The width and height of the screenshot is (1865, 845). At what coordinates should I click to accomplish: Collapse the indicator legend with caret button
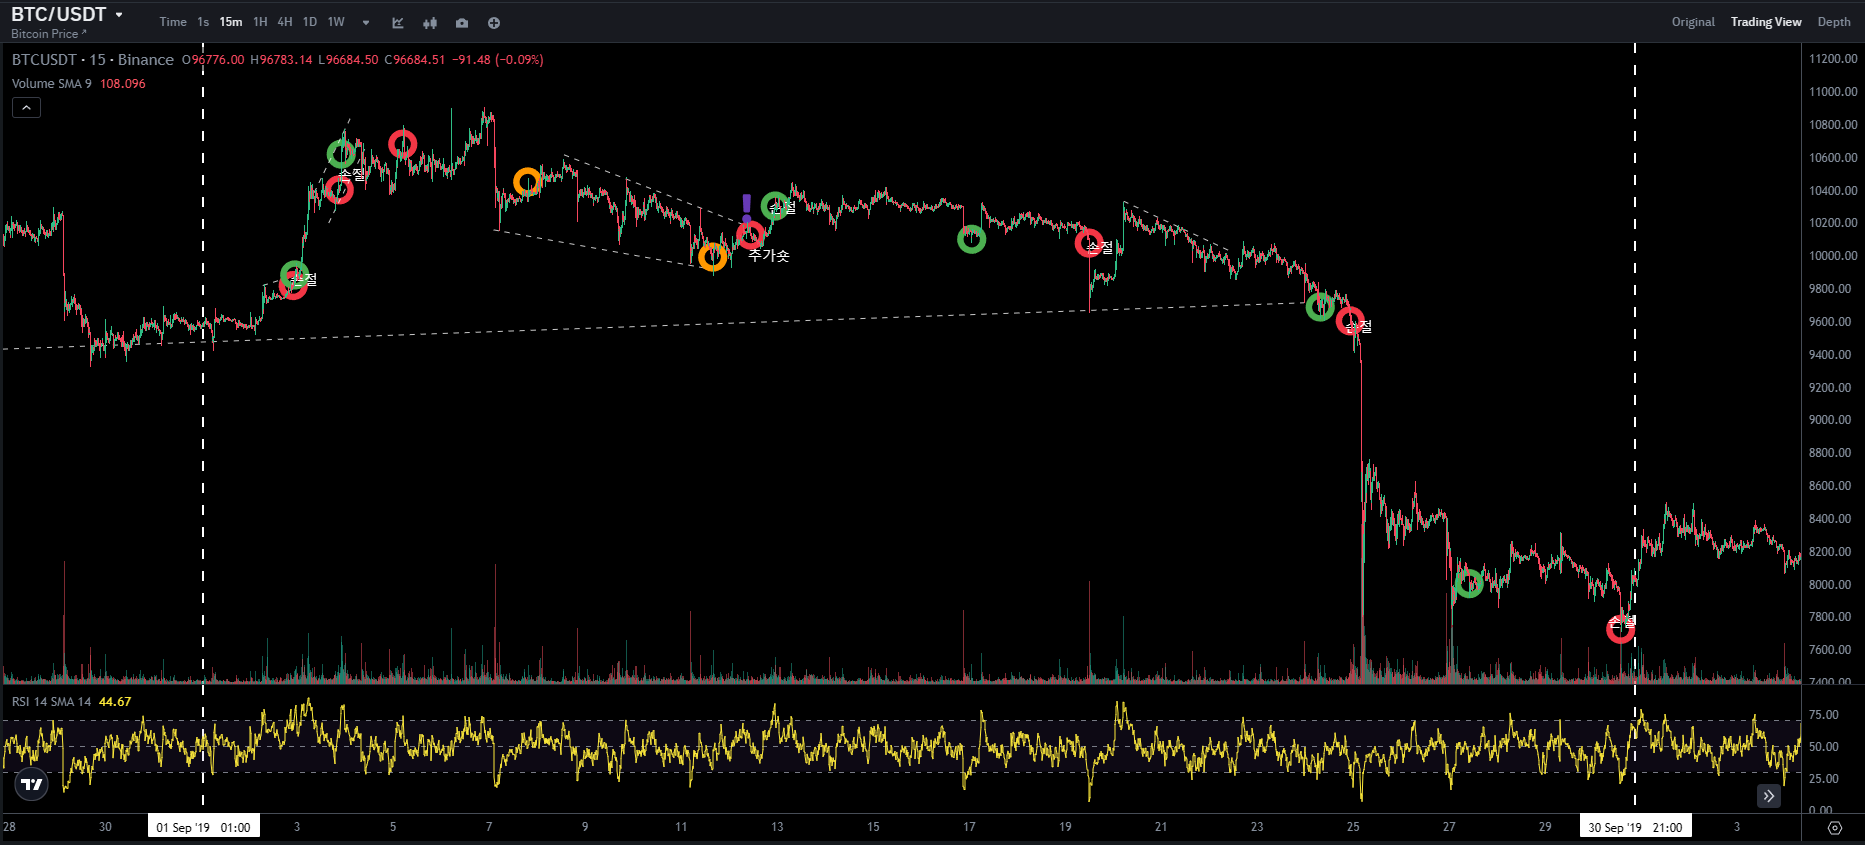coord(26,107)
